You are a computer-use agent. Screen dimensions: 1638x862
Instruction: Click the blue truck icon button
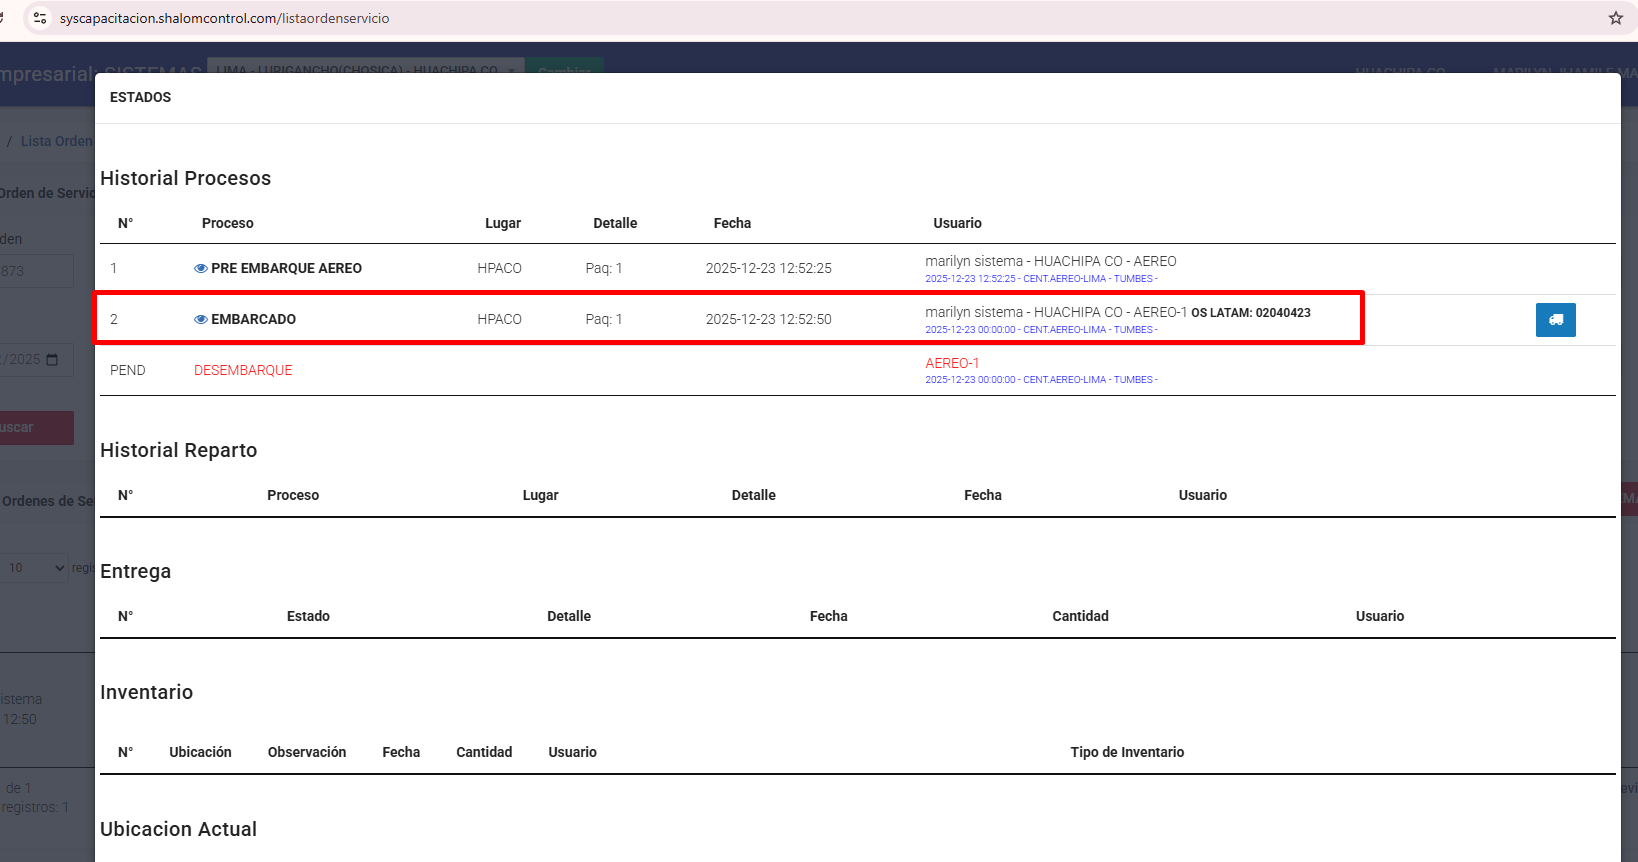[x=1555, y=320]
